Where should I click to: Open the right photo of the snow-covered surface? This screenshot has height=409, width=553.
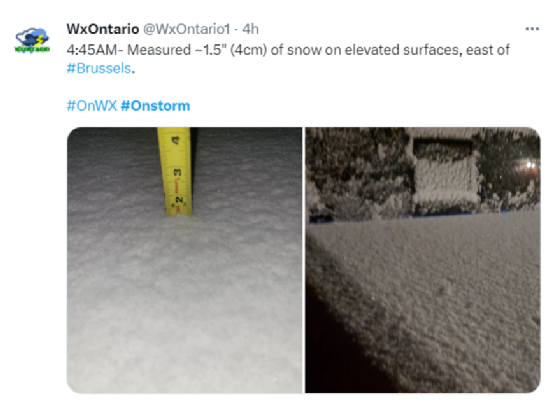(x=423, y=260)
